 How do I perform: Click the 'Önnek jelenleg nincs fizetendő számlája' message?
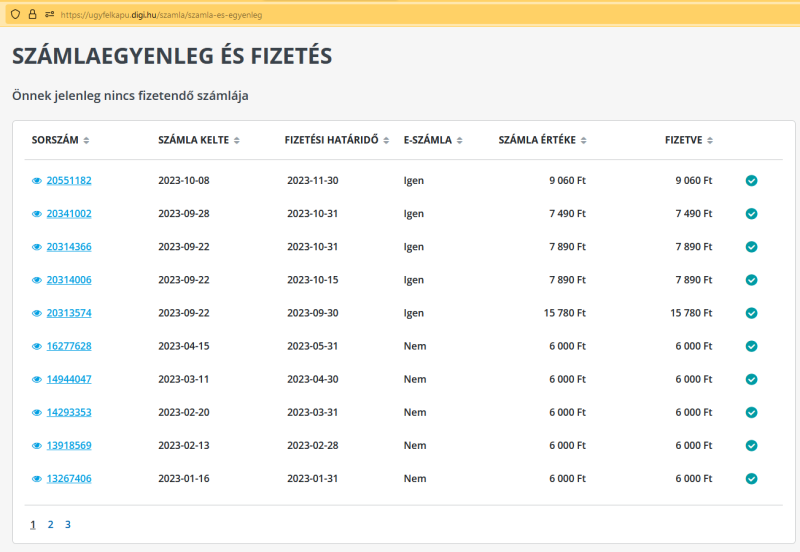pos(130,96)
